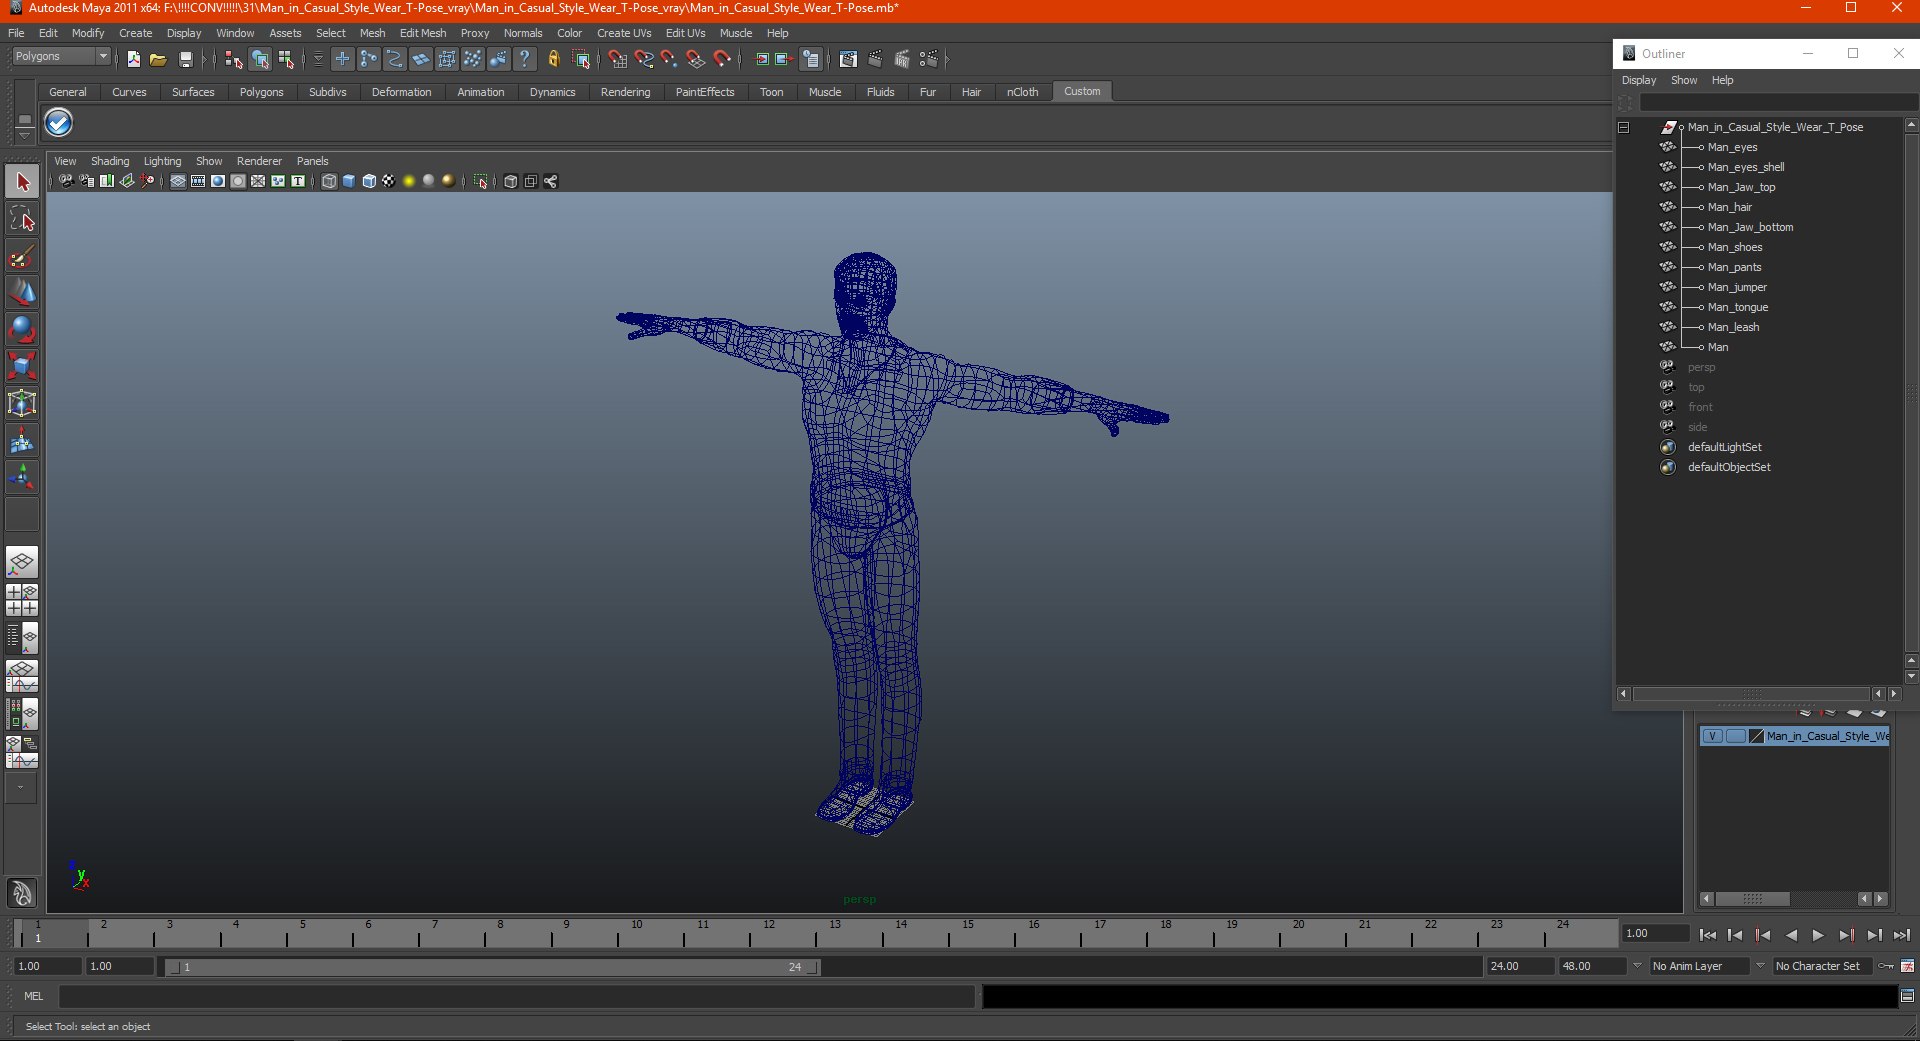This screenshot has width=1920, height=1041.
Task: Toggle the selection lock padlock icon
Action: [x=553, y=60]
